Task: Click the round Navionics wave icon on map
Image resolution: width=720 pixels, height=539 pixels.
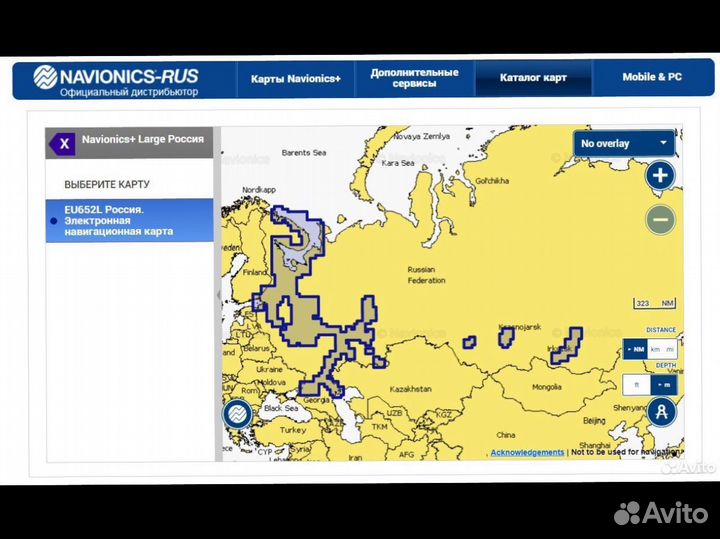Action: tap(237, 414)
